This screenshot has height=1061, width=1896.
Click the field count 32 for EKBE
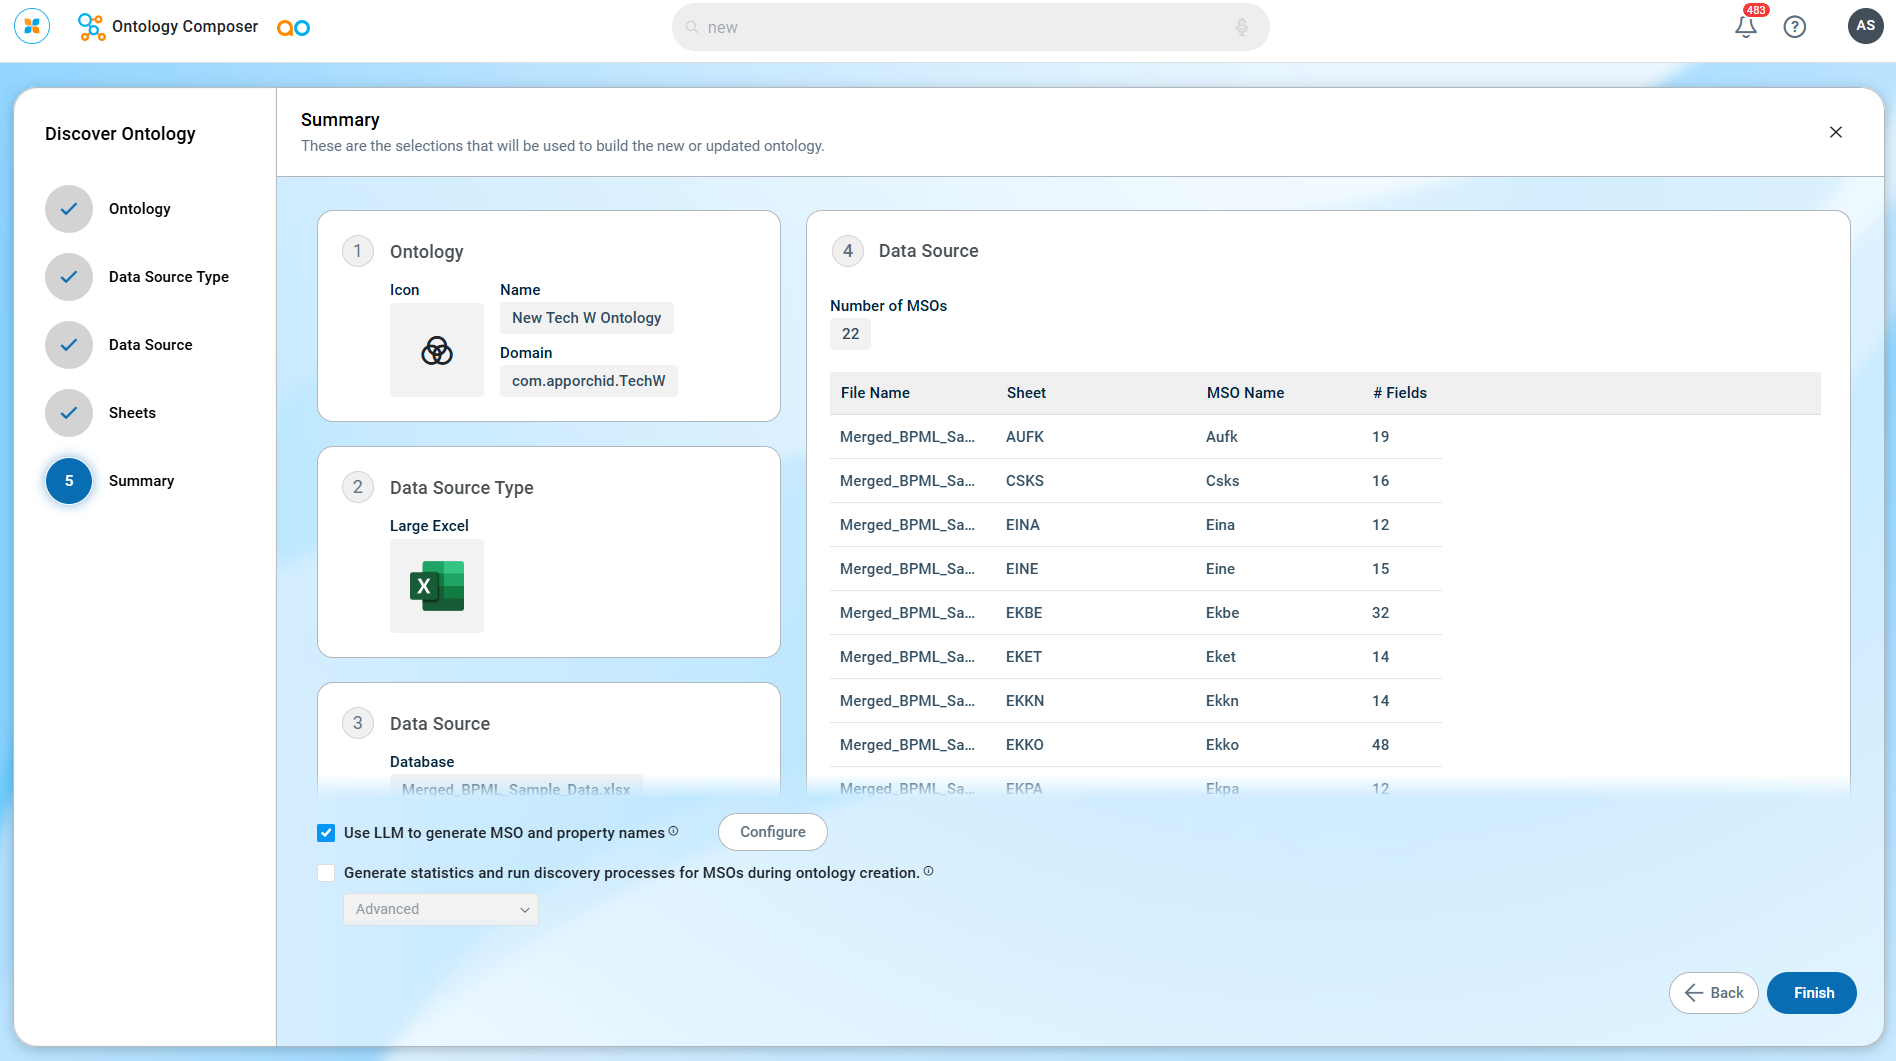click(x=1380, y=613)
